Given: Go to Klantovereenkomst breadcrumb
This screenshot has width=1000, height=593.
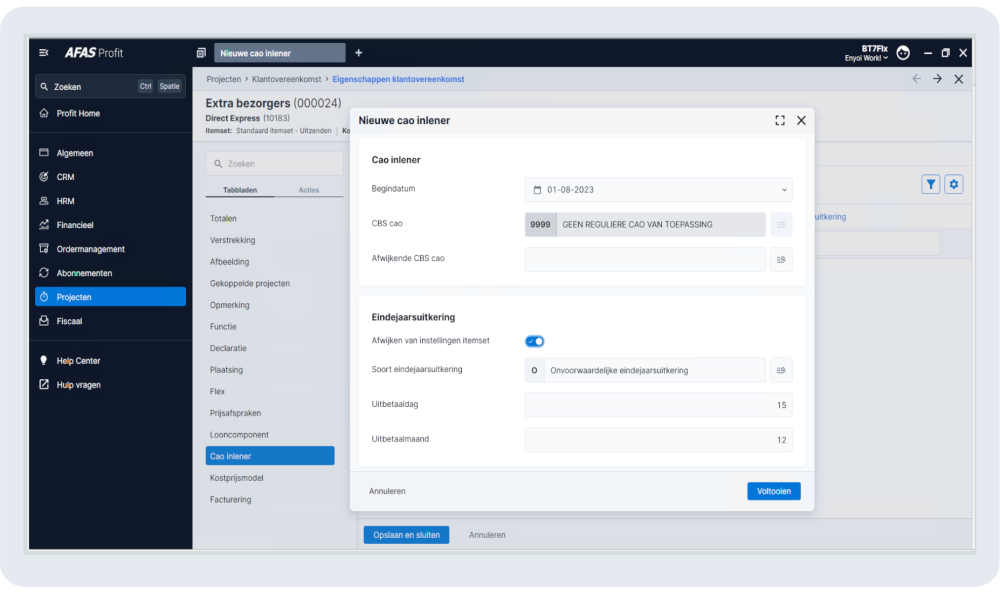Looking at the screenshot, I should (286, 79).
